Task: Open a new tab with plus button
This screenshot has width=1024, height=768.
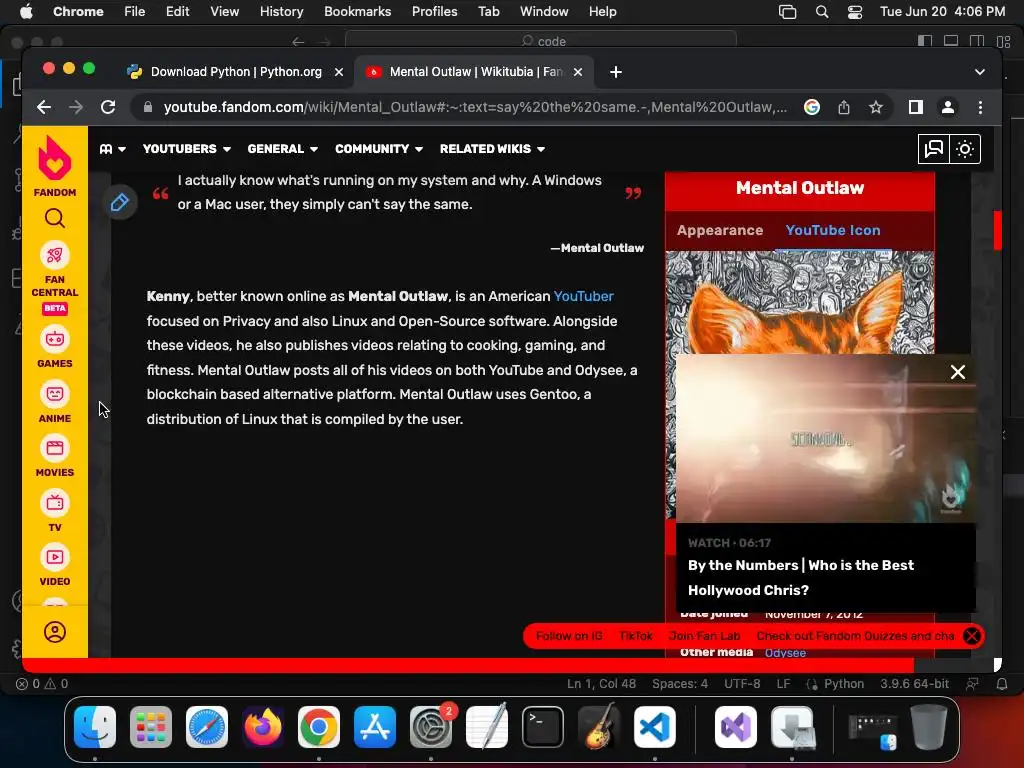Action: point(616,72)
